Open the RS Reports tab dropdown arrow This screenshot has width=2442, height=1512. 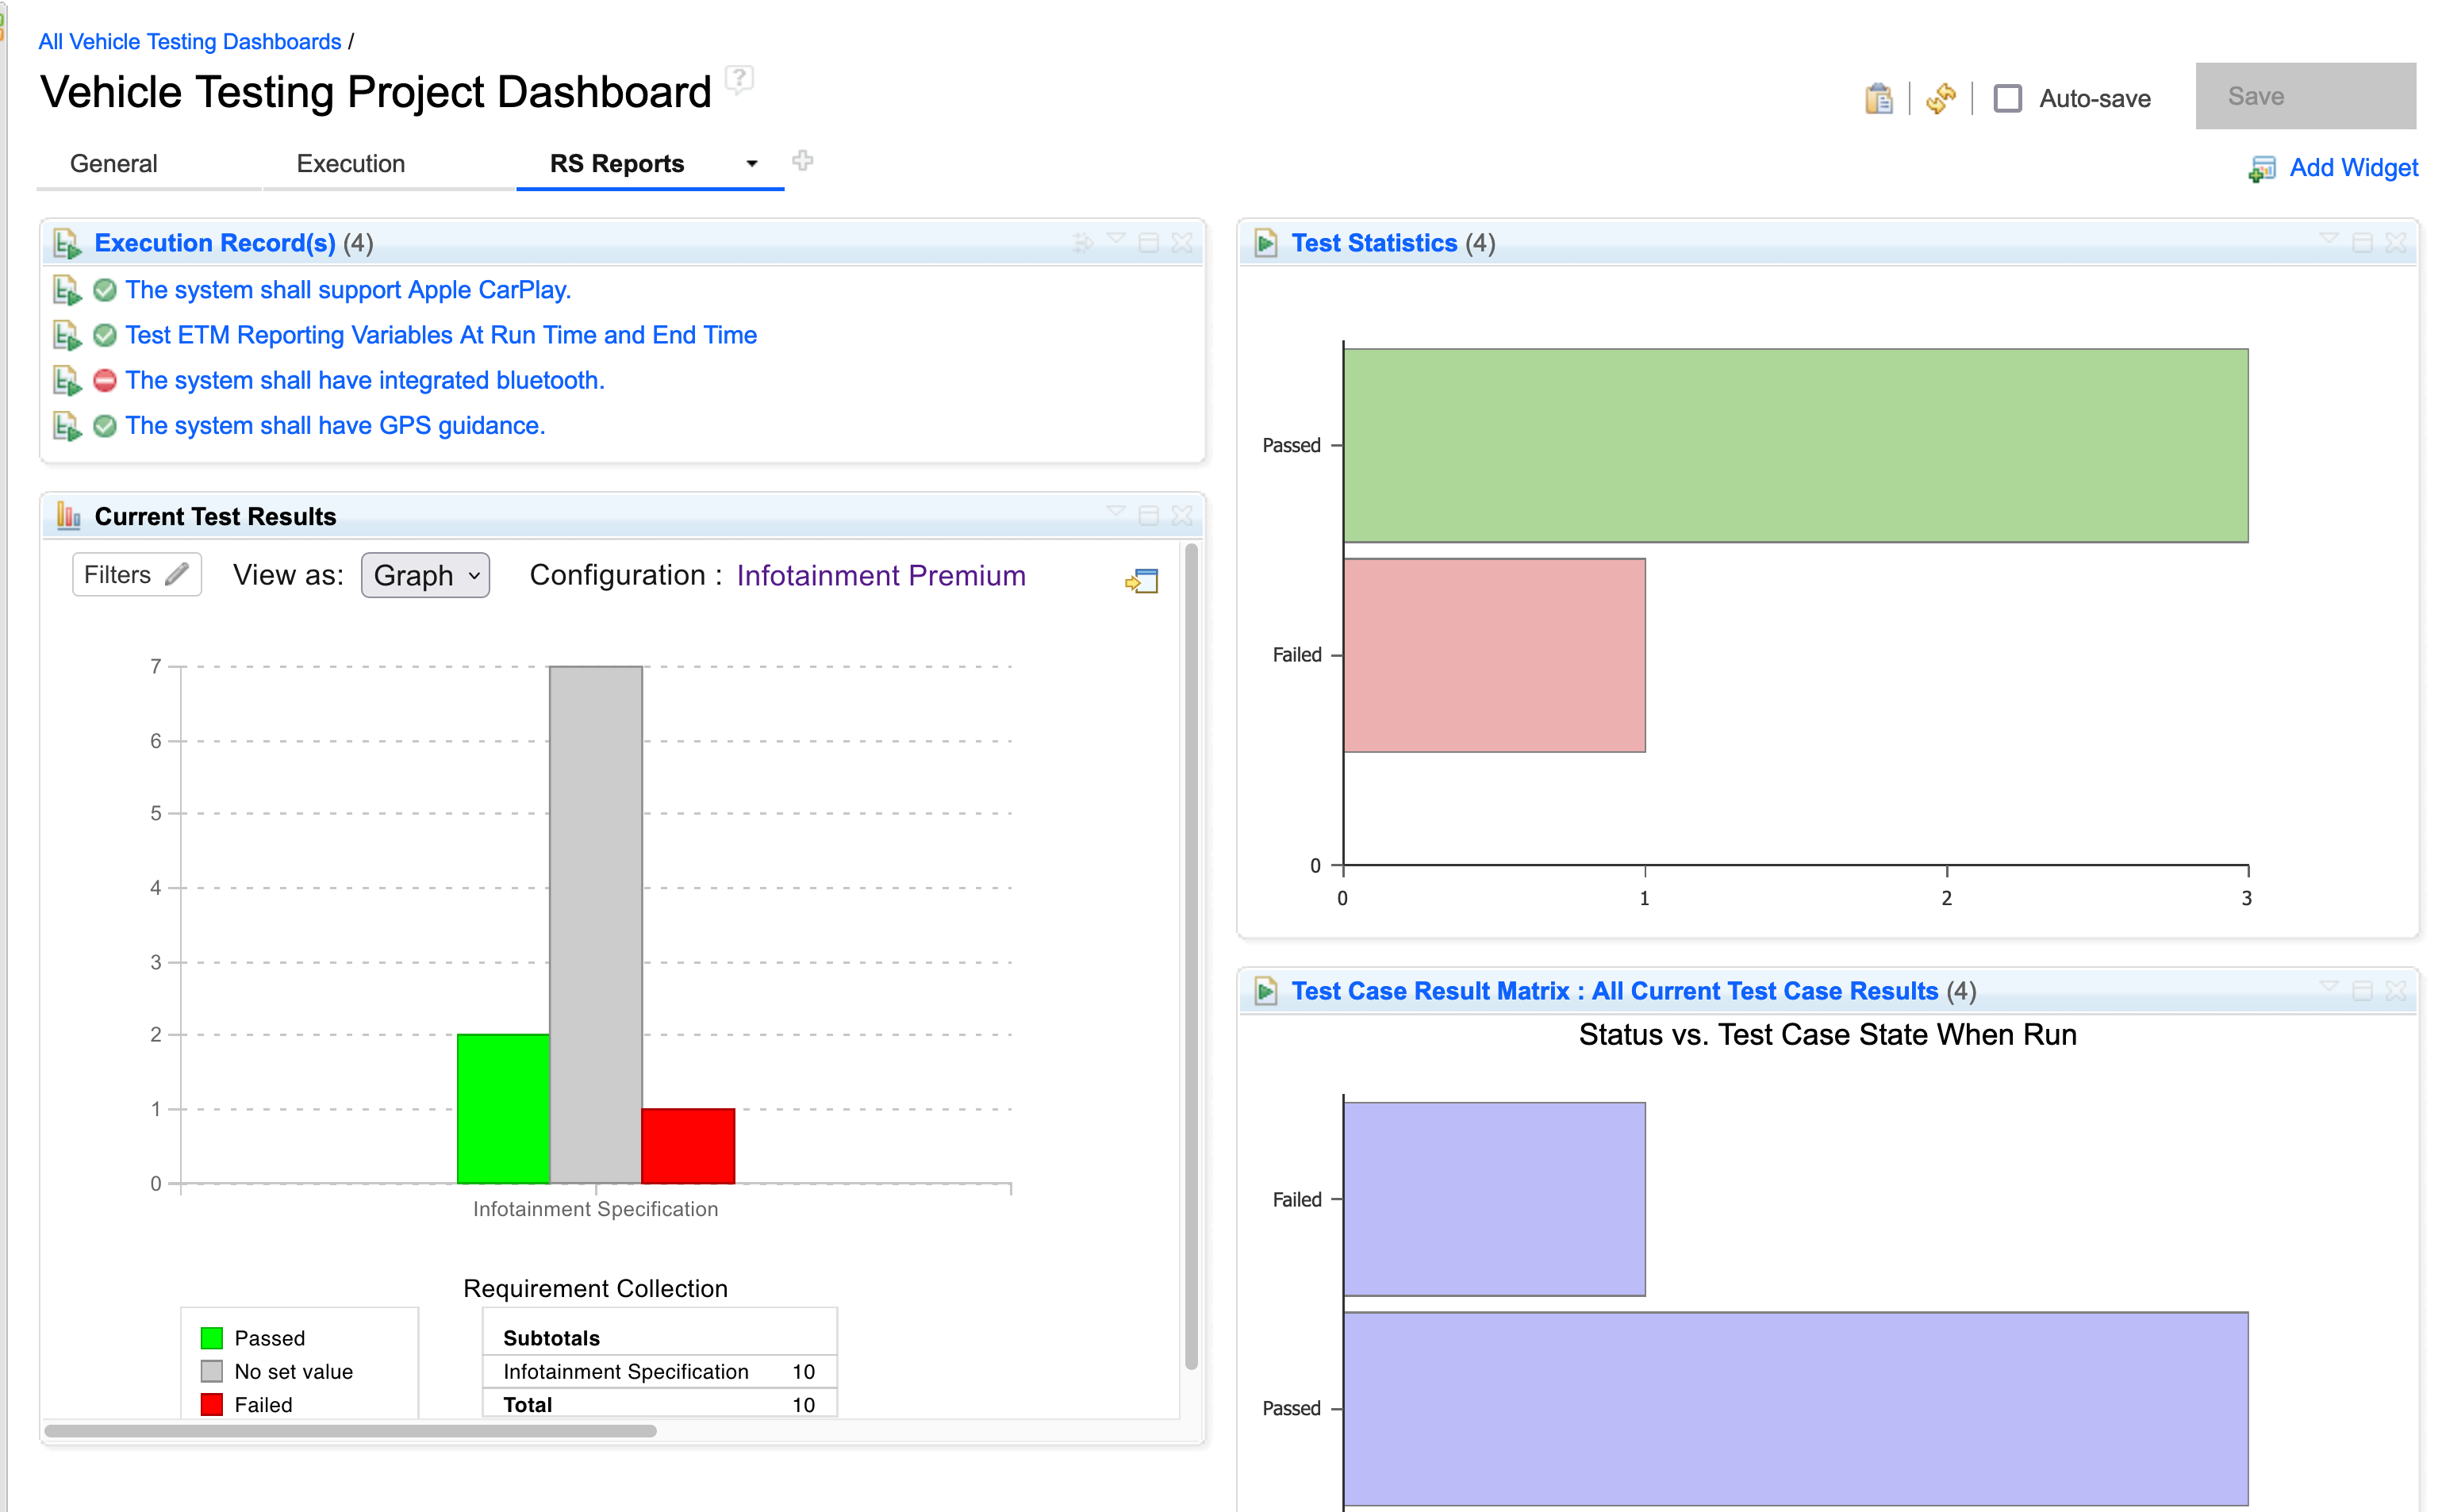coord(752,164)
